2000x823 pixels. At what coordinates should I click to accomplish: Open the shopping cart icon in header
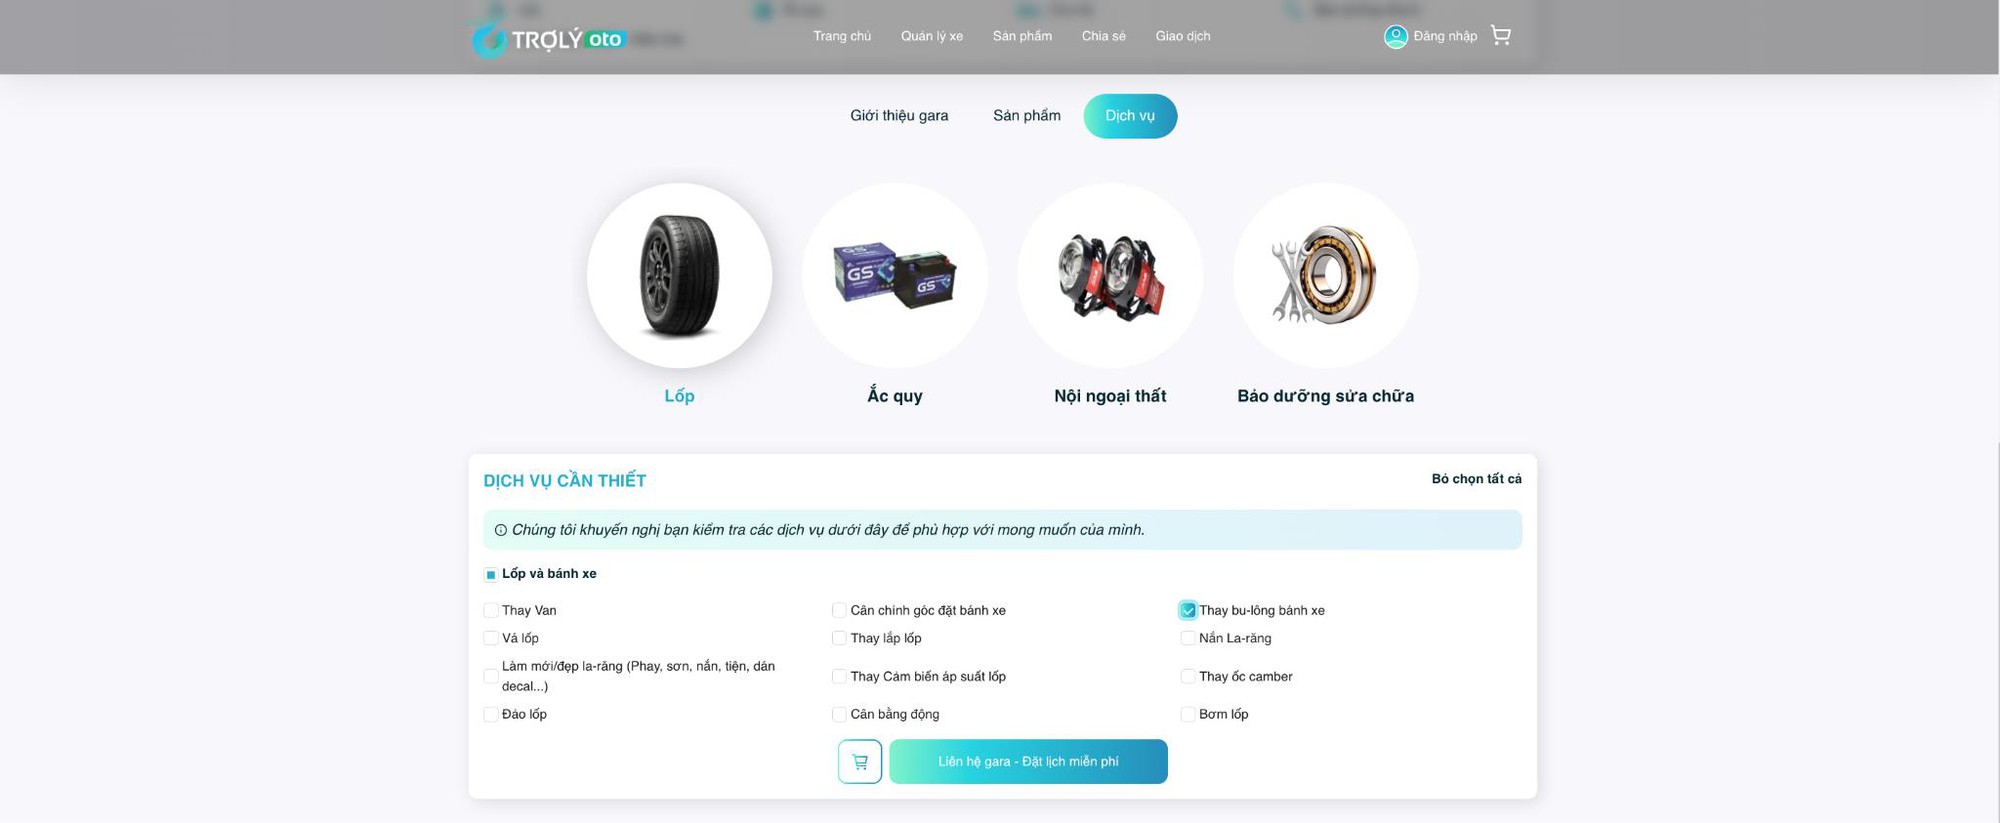(1500, 35)
